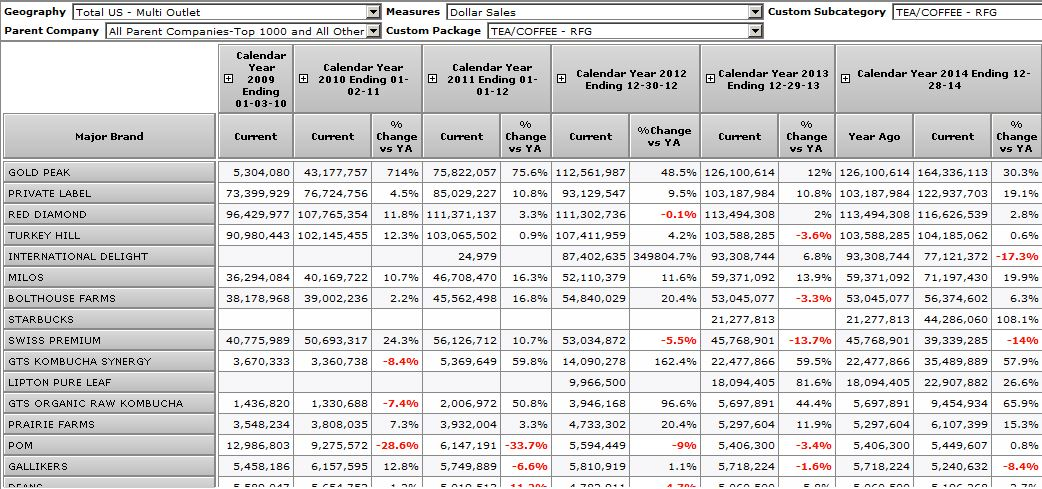Select the STARBUCKS brand row
1042x489 pixels.
[x=109, y=319]
